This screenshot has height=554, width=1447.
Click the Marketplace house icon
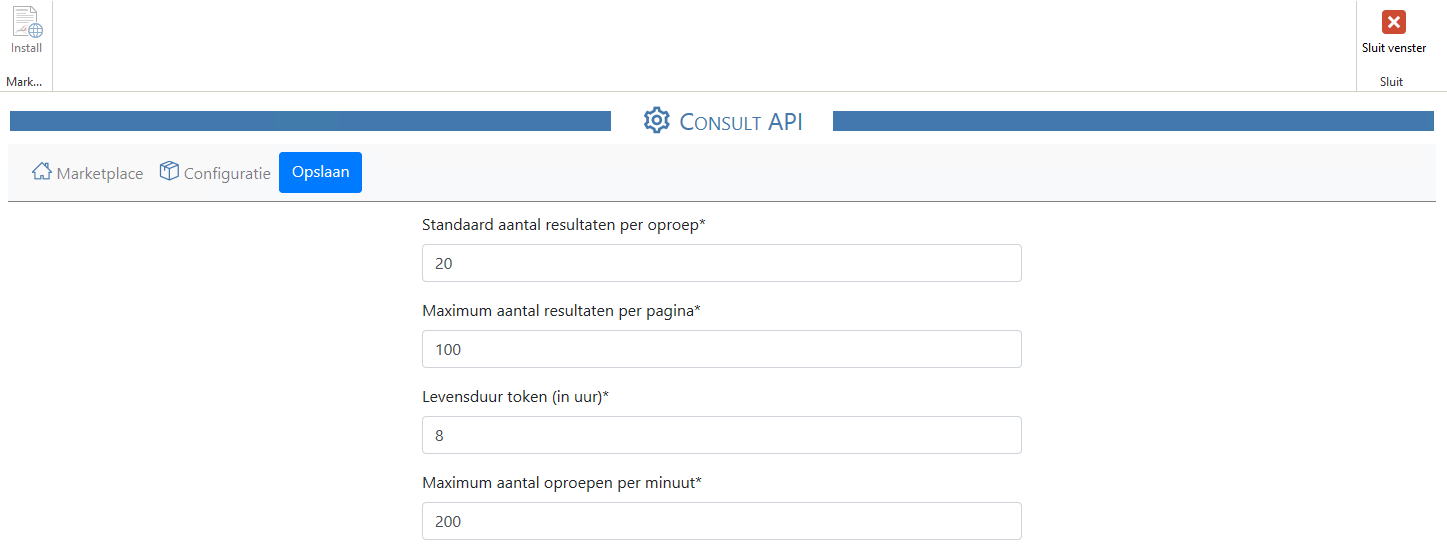(41, 172)
